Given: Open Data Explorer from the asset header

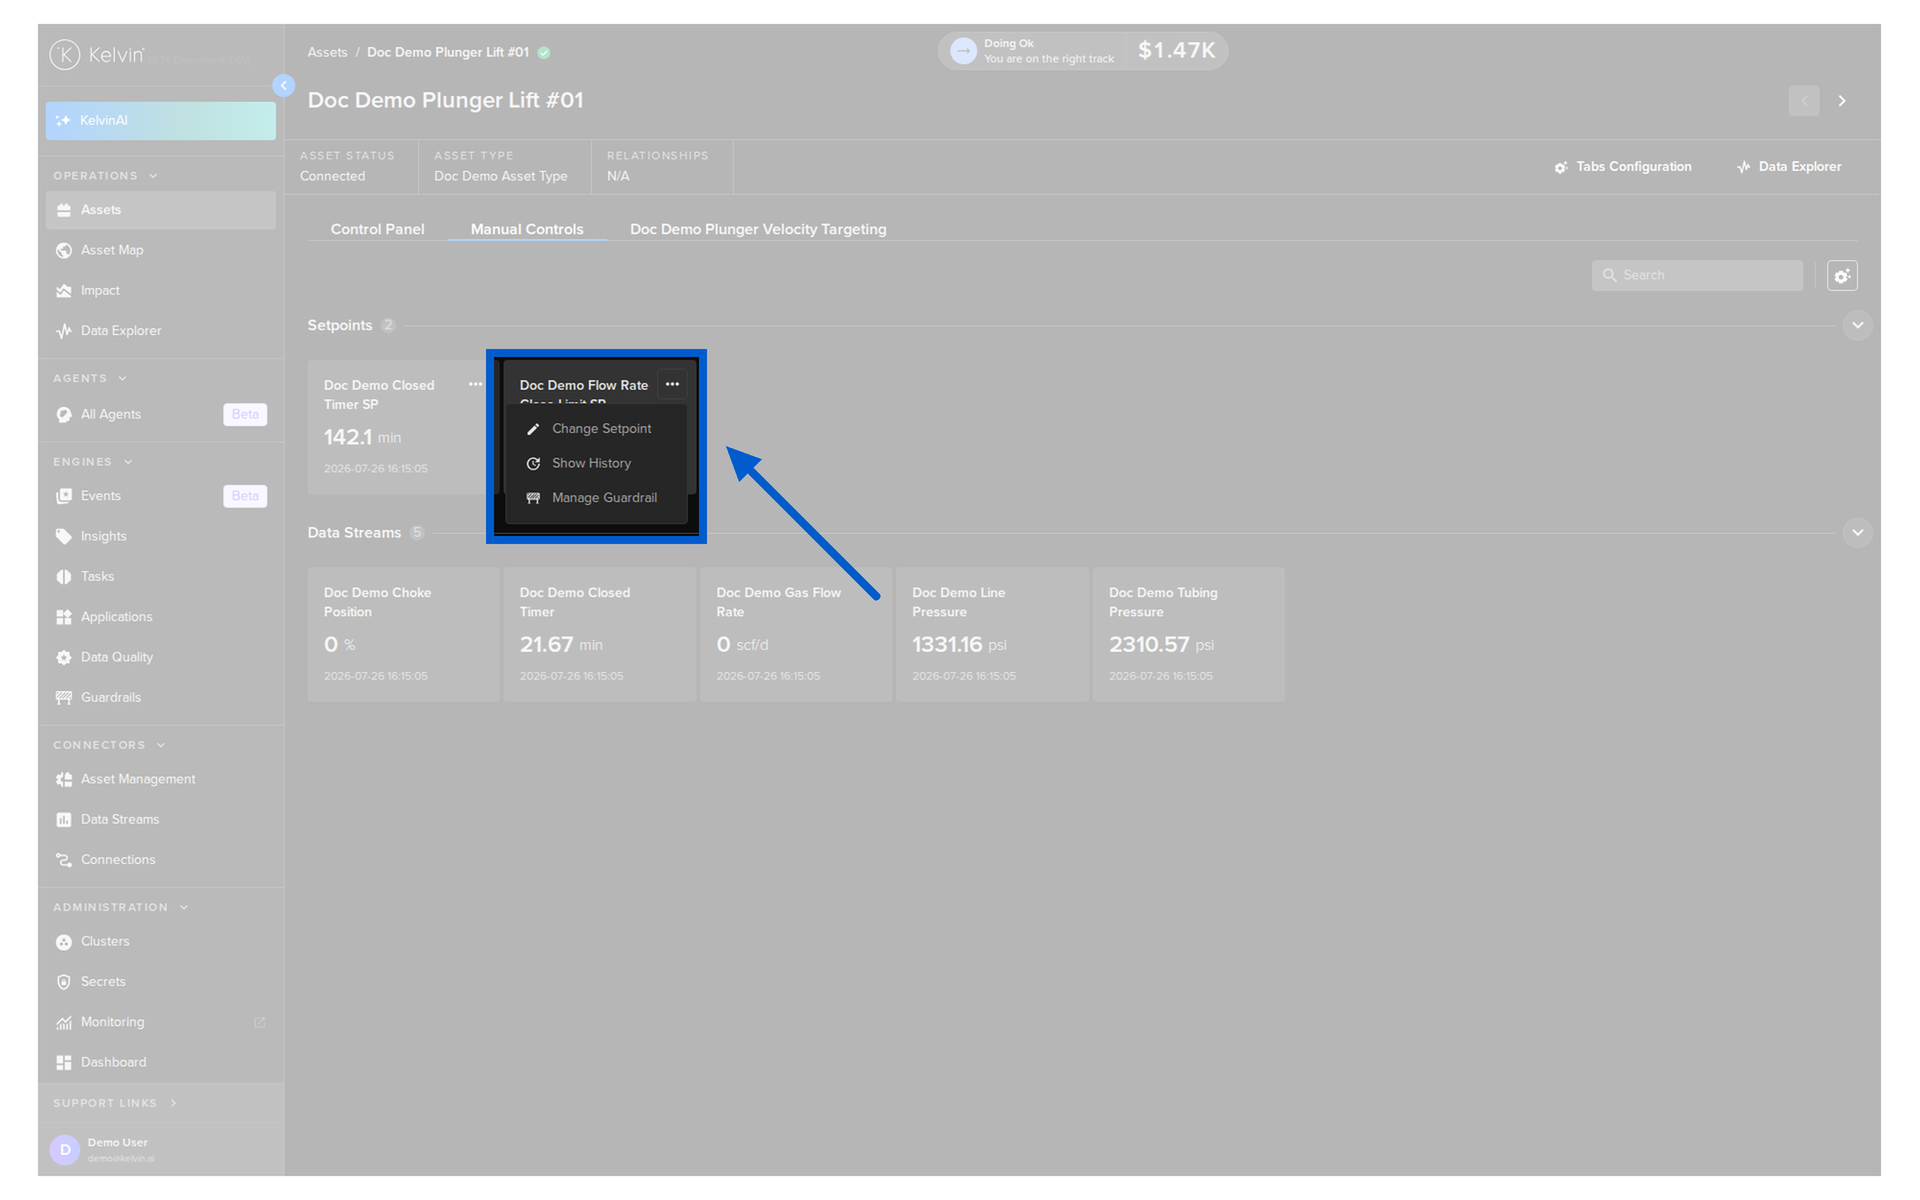Looking at the screenshot, I should [x=1789, y=167].
